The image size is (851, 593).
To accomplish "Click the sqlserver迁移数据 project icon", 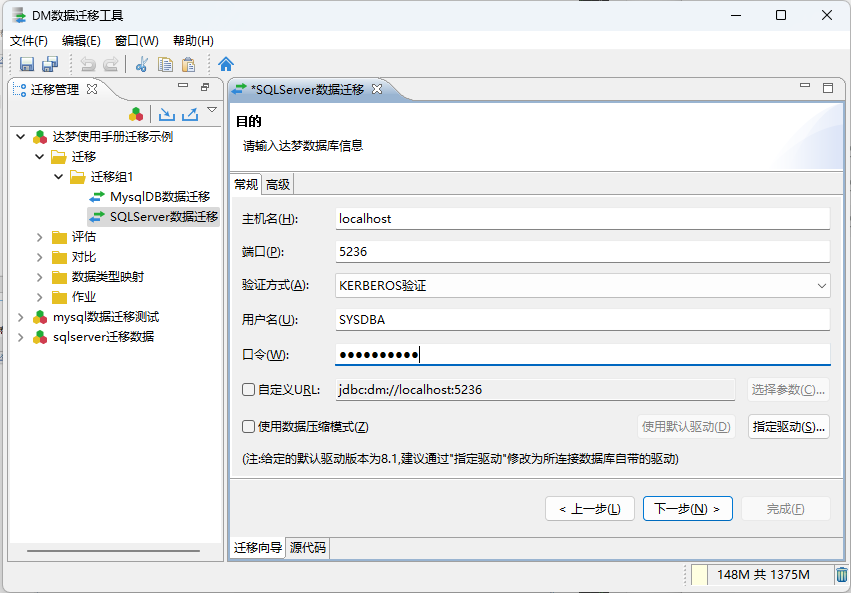I will tap(40, 337).
